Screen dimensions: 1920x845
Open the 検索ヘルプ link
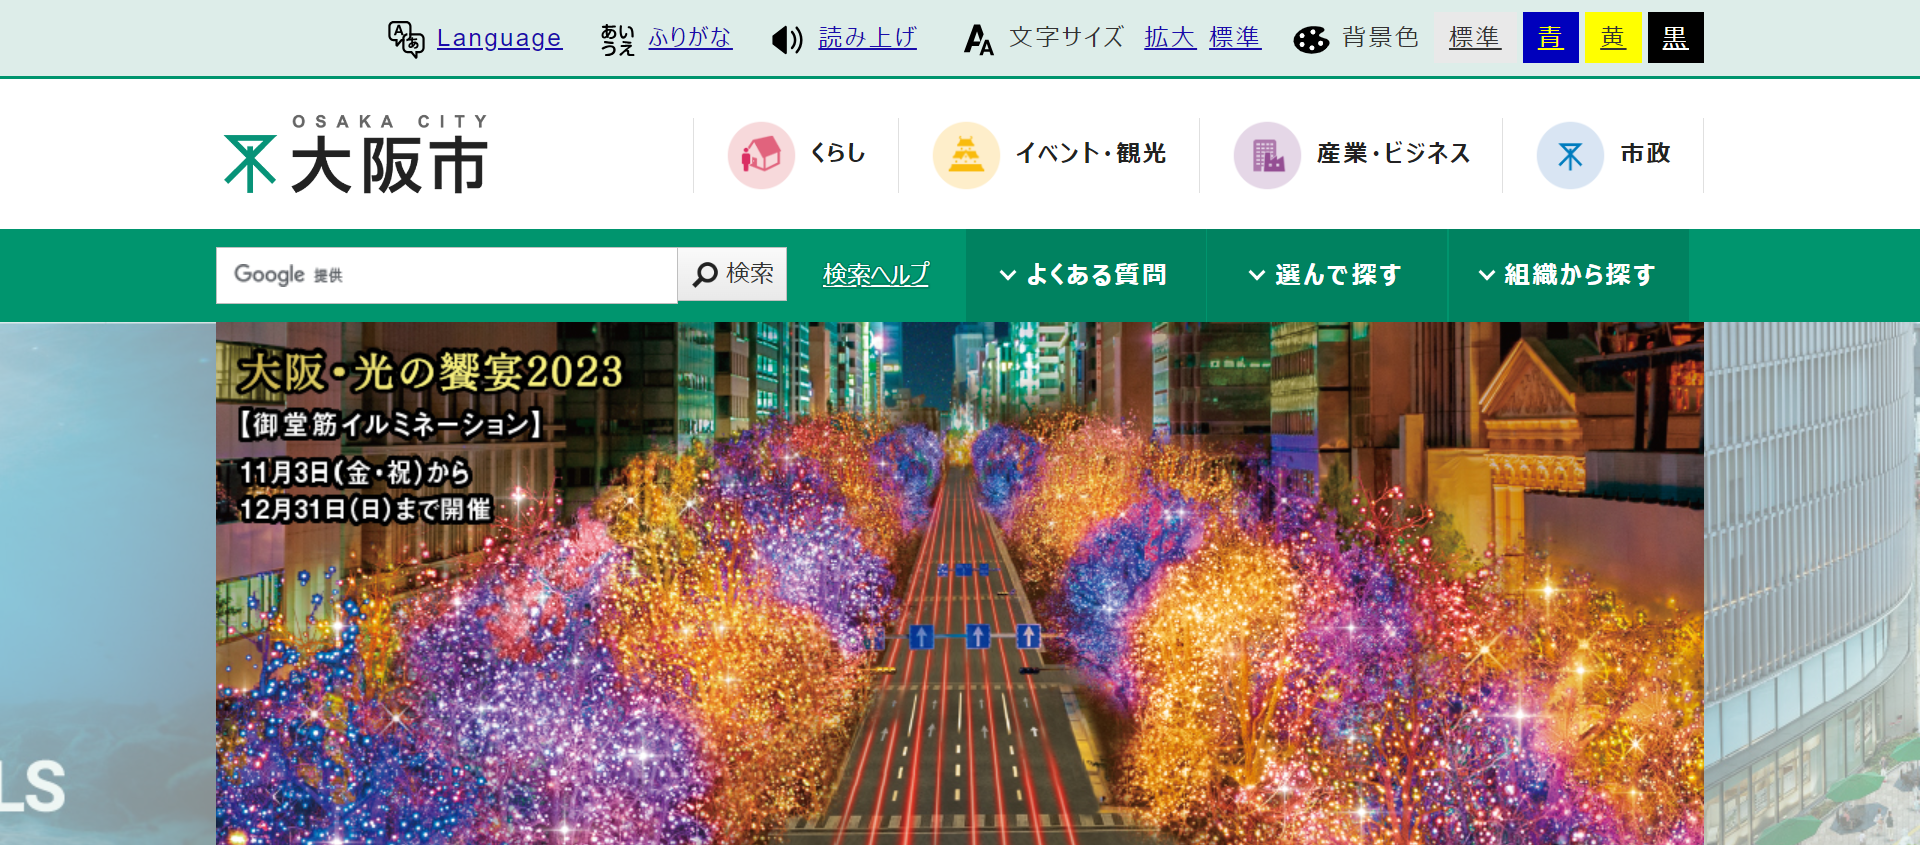pyautogui.click(x=876, y=274)
